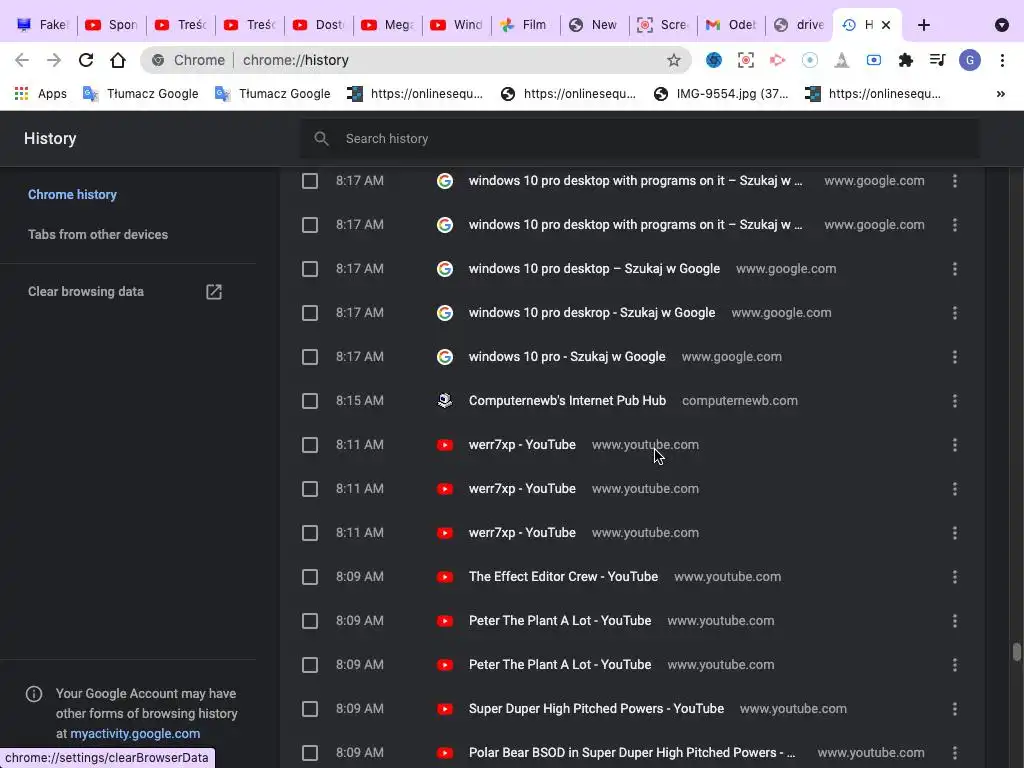The image size is (1024, 768).
Task: Switch to the Wind YouTube tab
Action: click(456, 25)
